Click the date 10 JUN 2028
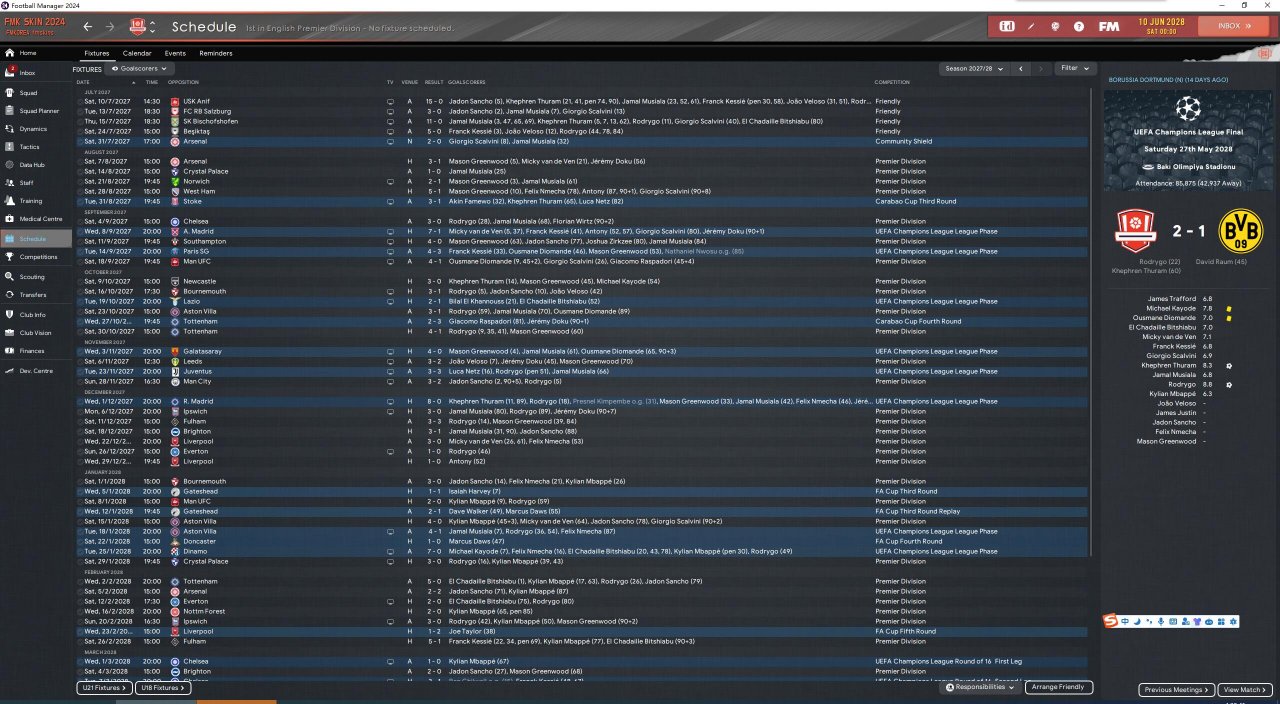 pyautogui.click(x=1163, y=21)
